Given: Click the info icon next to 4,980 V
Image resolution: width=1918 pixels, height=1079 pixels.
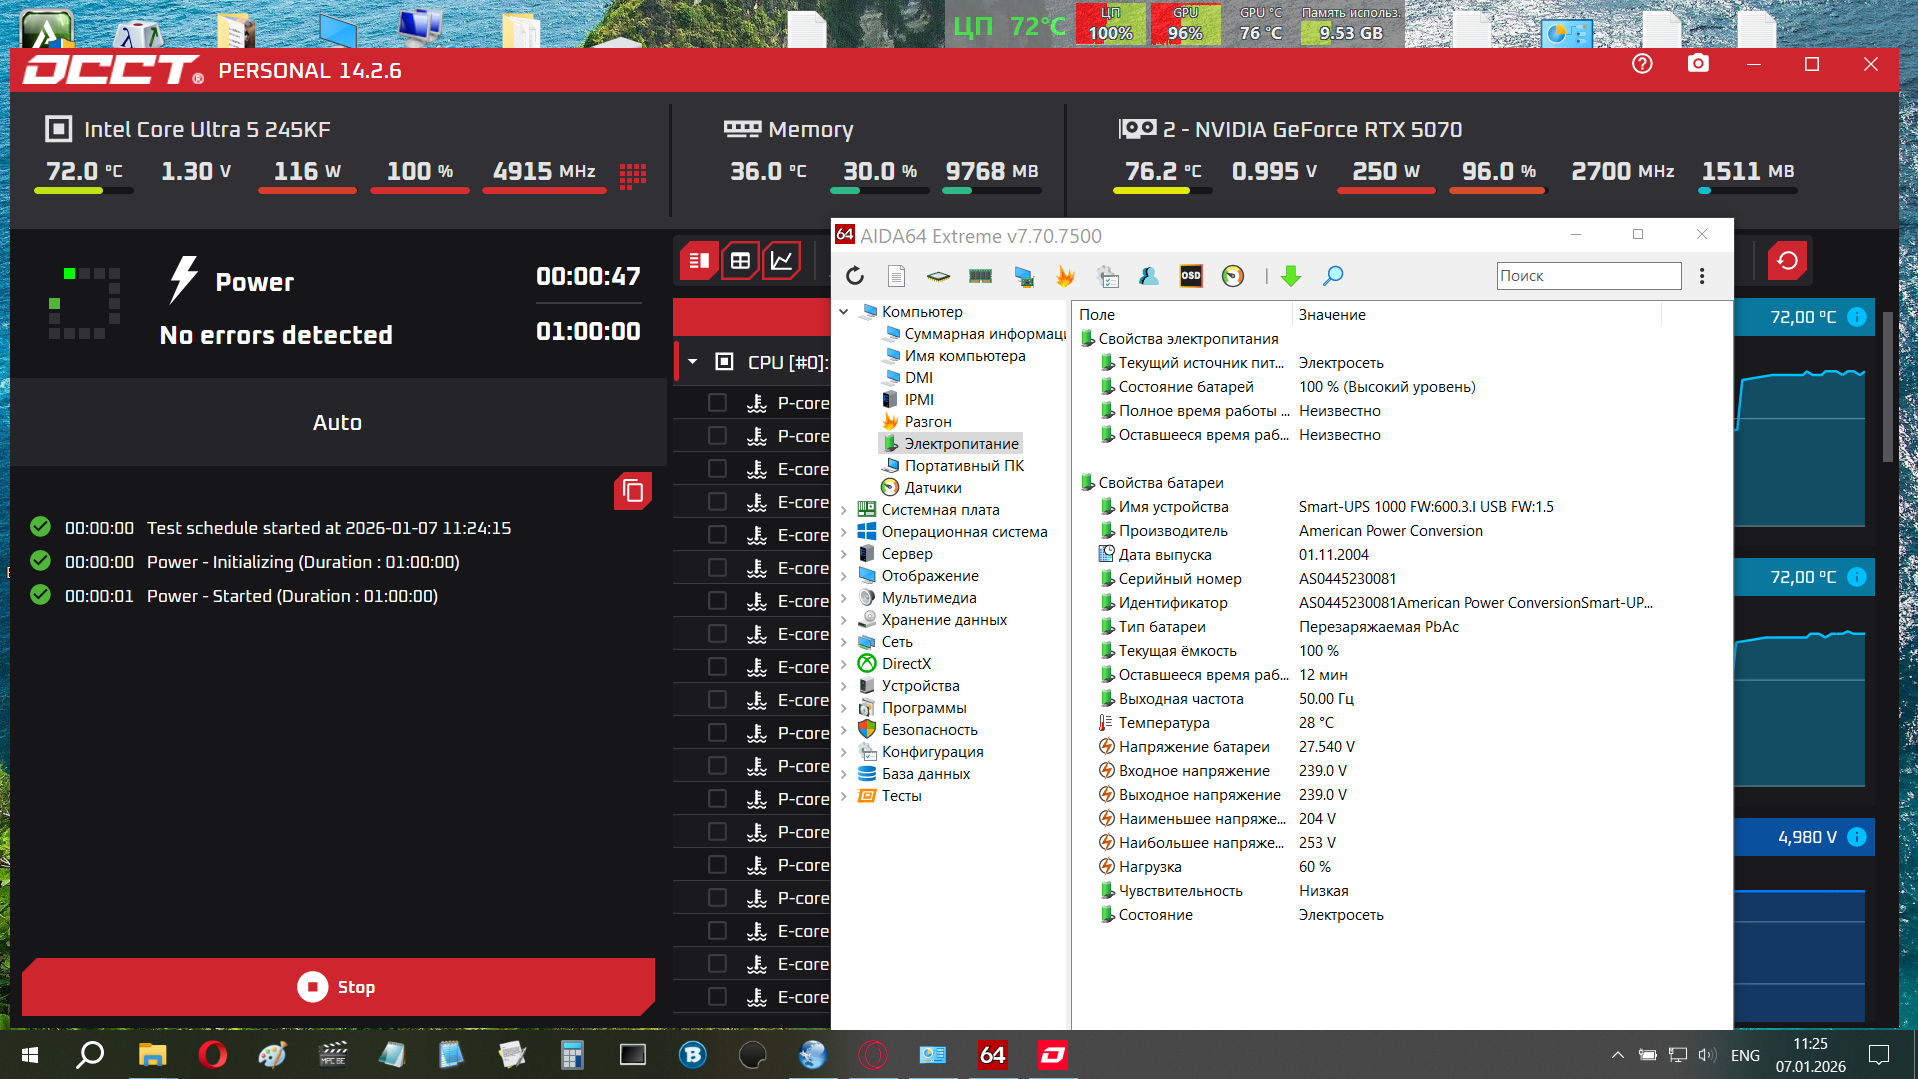Looking at the screenshot, I should (1857, 837).
